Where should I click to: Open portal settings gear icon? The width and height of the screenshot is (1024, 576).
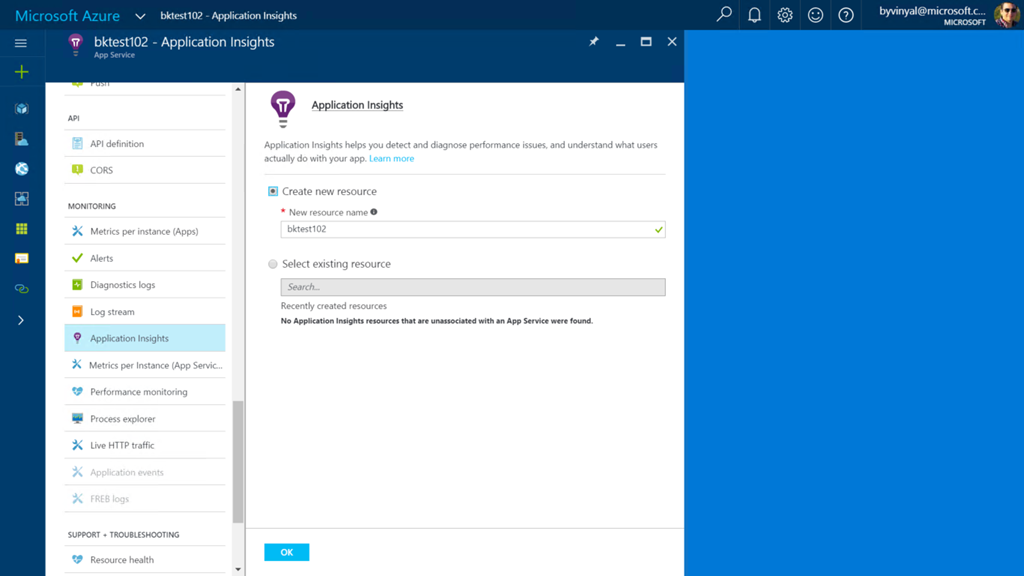tap(785, 15)
